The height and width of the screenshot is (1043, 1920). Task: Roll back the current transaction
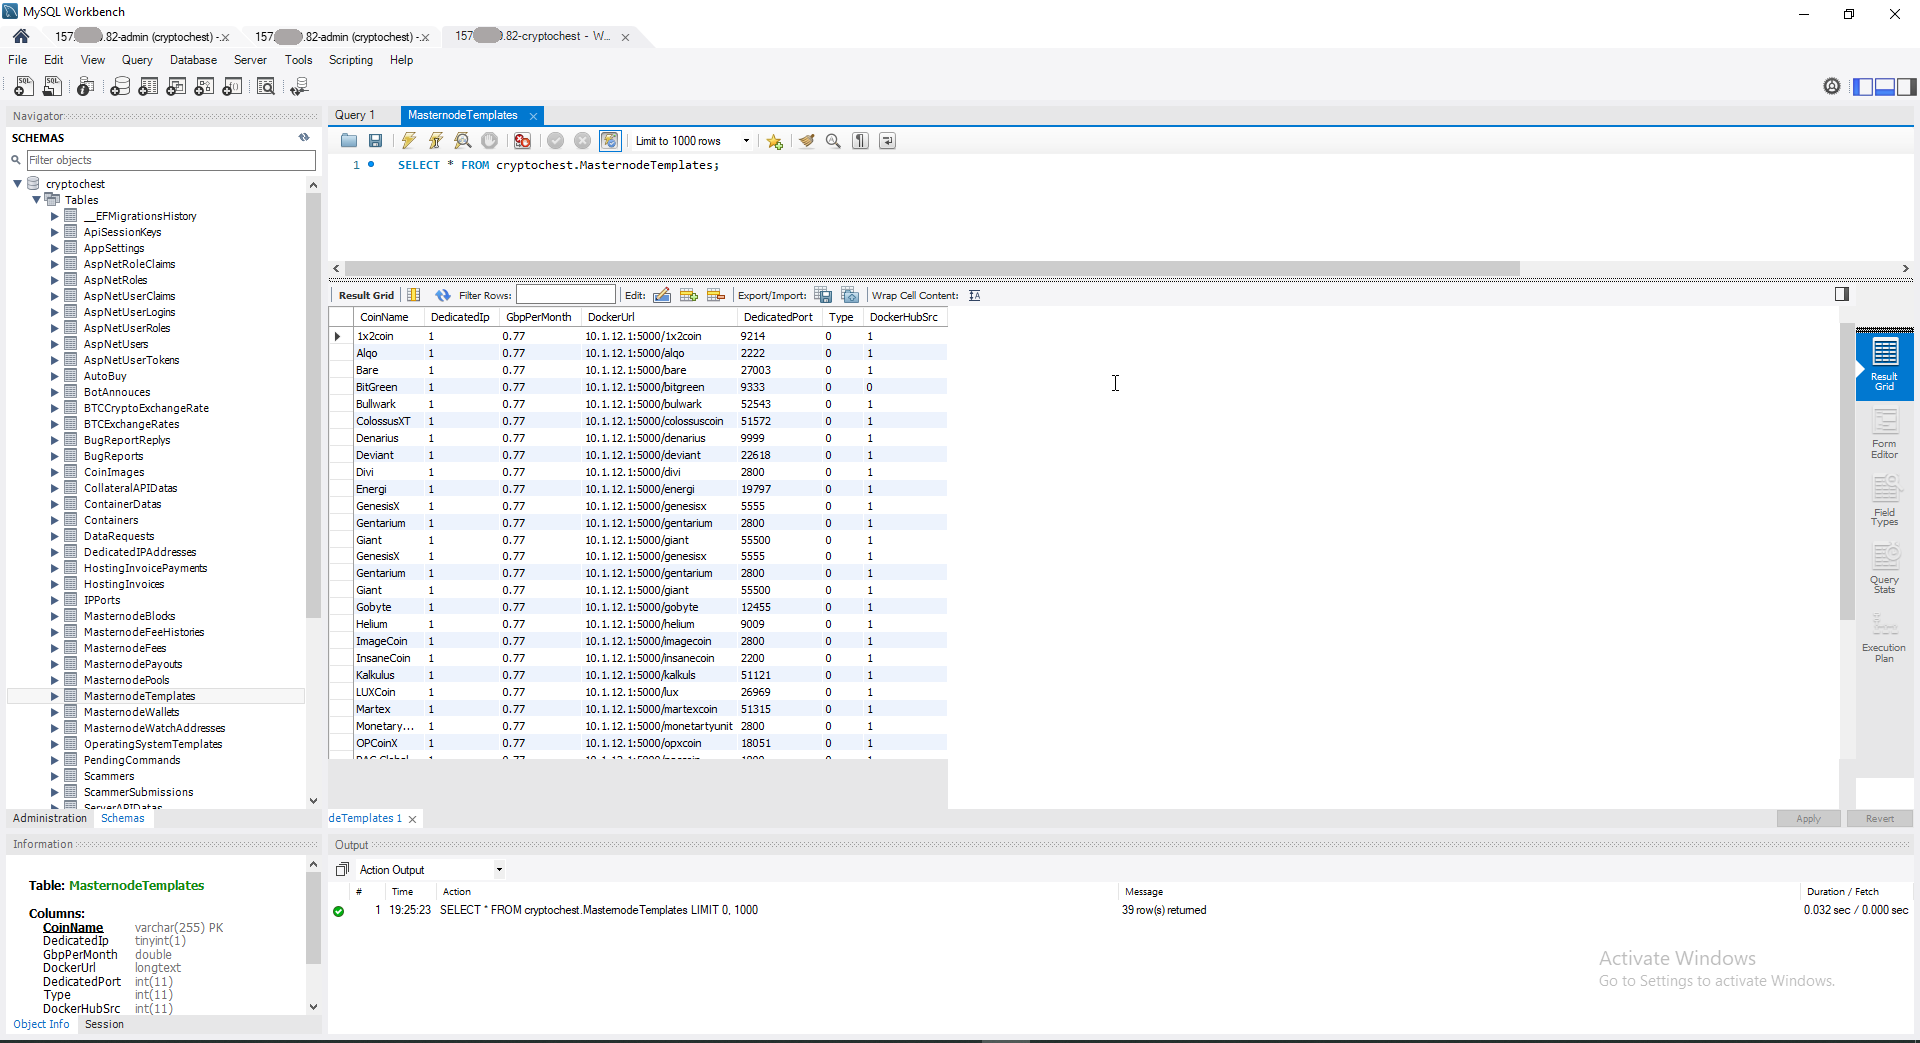[x=583, y=141]
